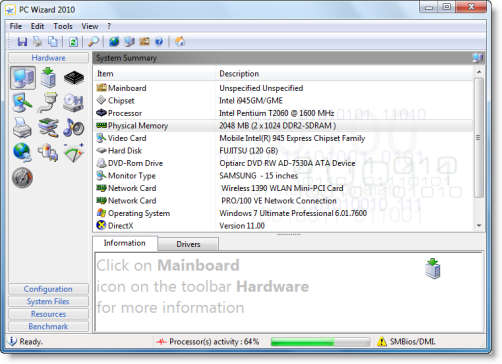Viewport: 502px width, 364px height.
Task: Open the Network globe with plug icon
Action: click(x=22, y=153)
